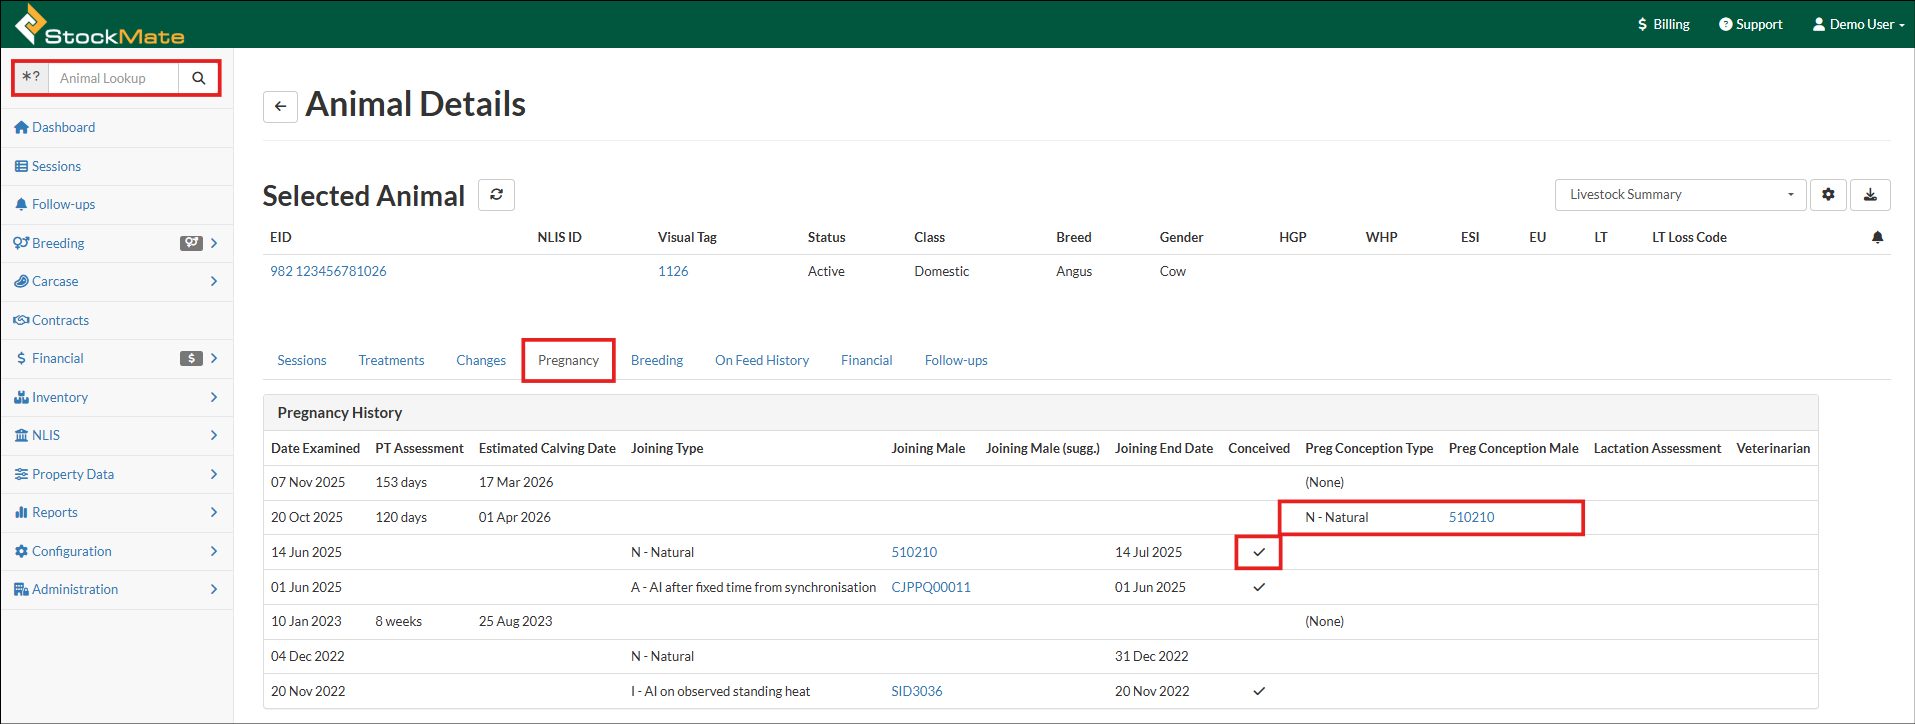Expand the Demo User menu
The width and height of the screenshot is (1915, 724).
(1858, 24)
